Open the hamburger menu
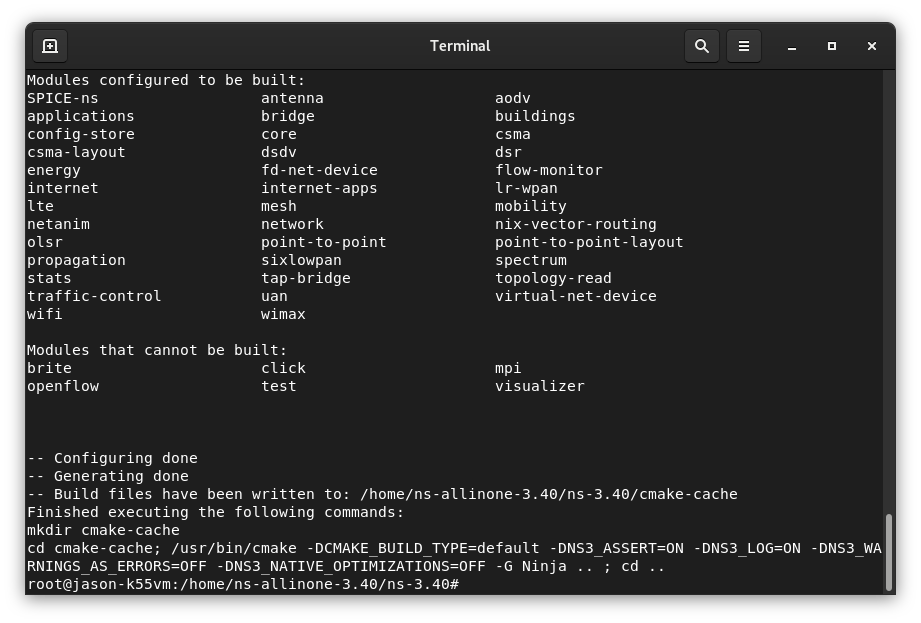Screen dimensions: 921x623 coord(744,46)
